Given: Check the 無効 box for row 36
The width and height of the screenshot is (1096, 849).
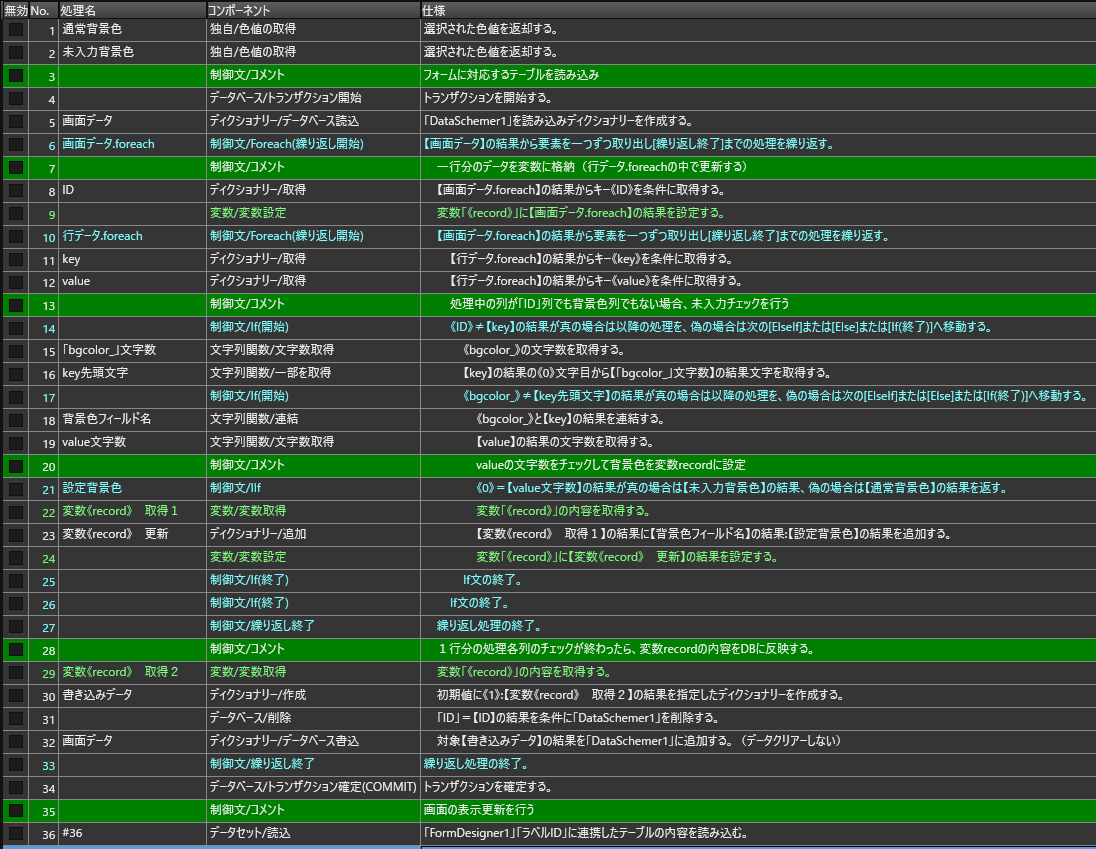Looking at the screenshot, I should tap(16, 833).
